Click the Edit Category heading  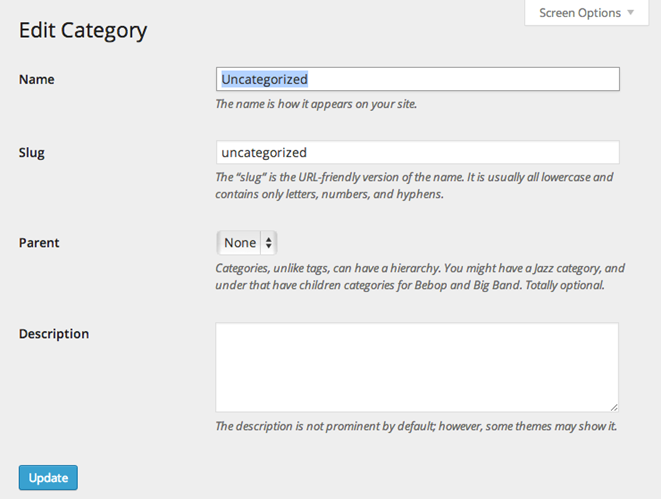click(x=83, y=30)
